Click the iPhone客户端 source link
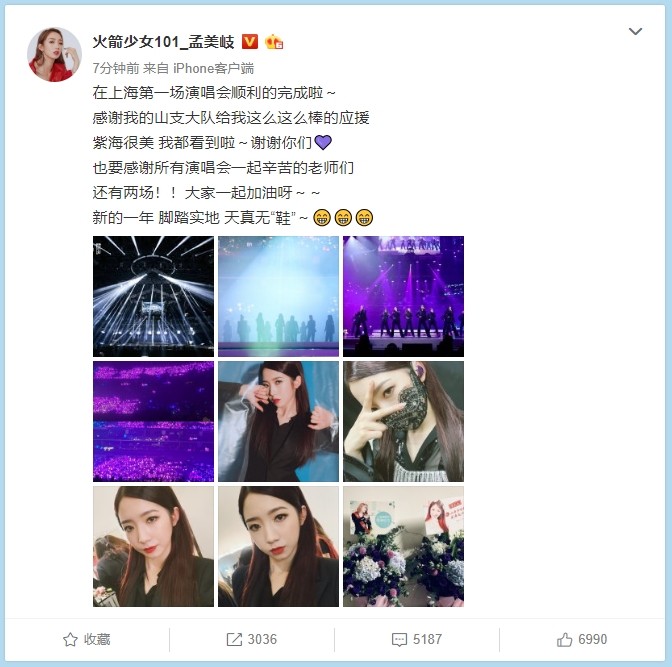 [213, 68]
